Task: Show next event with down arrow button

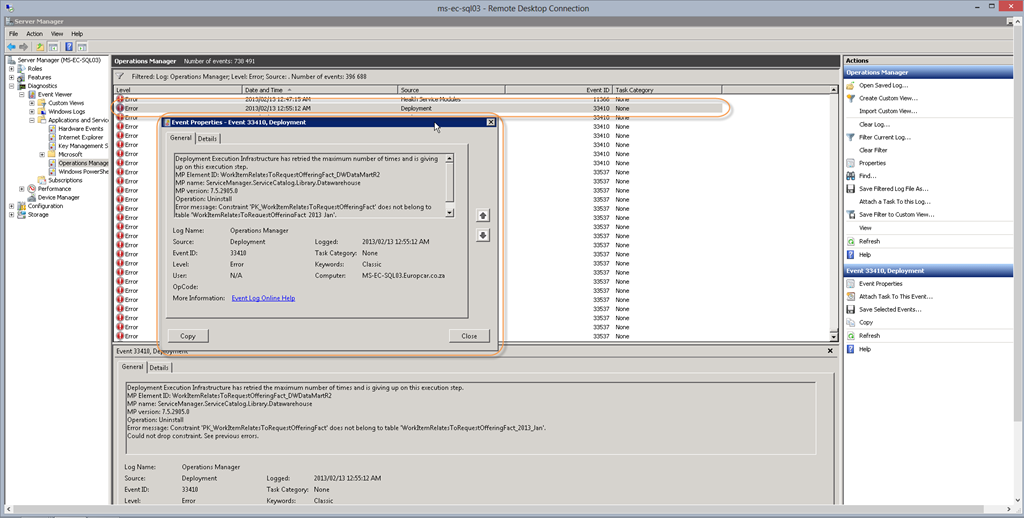Action: (483, 235)
